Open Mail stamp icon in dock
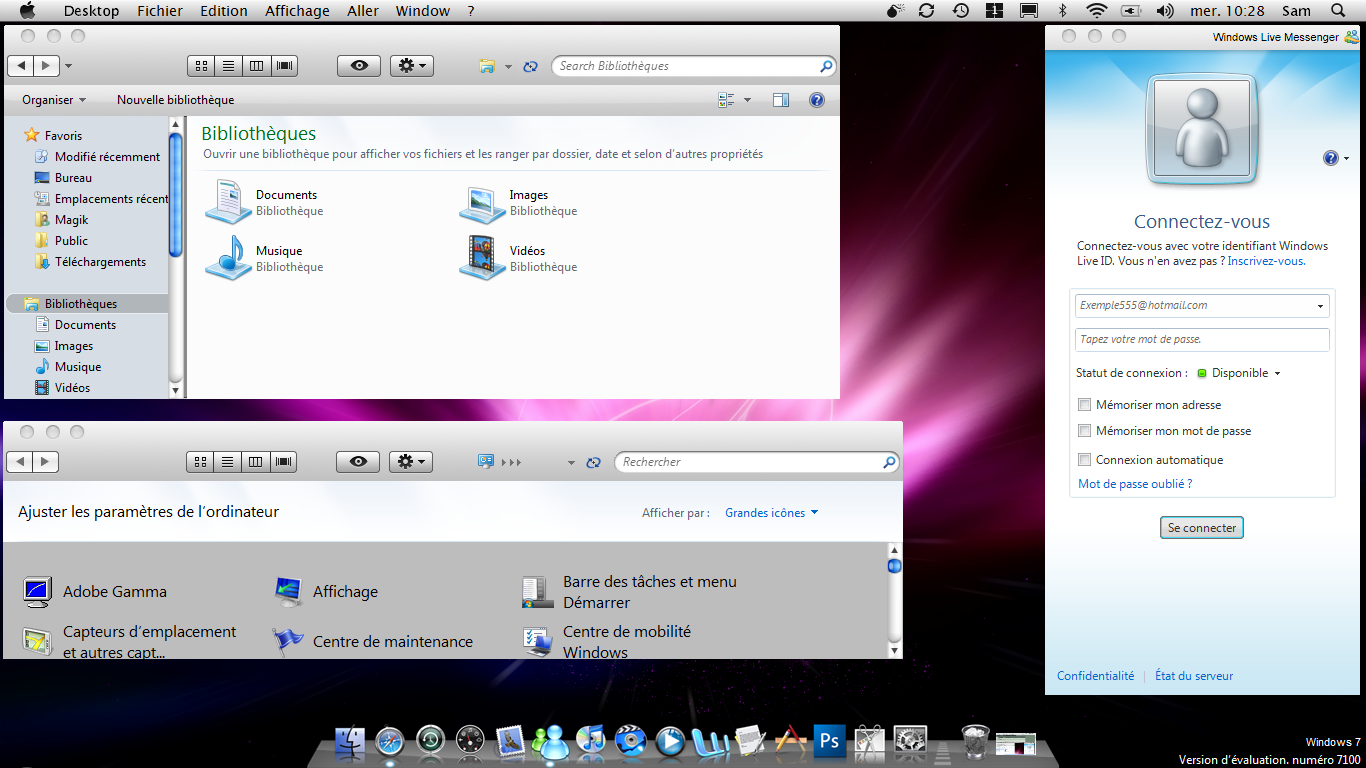 click(510, 741)
